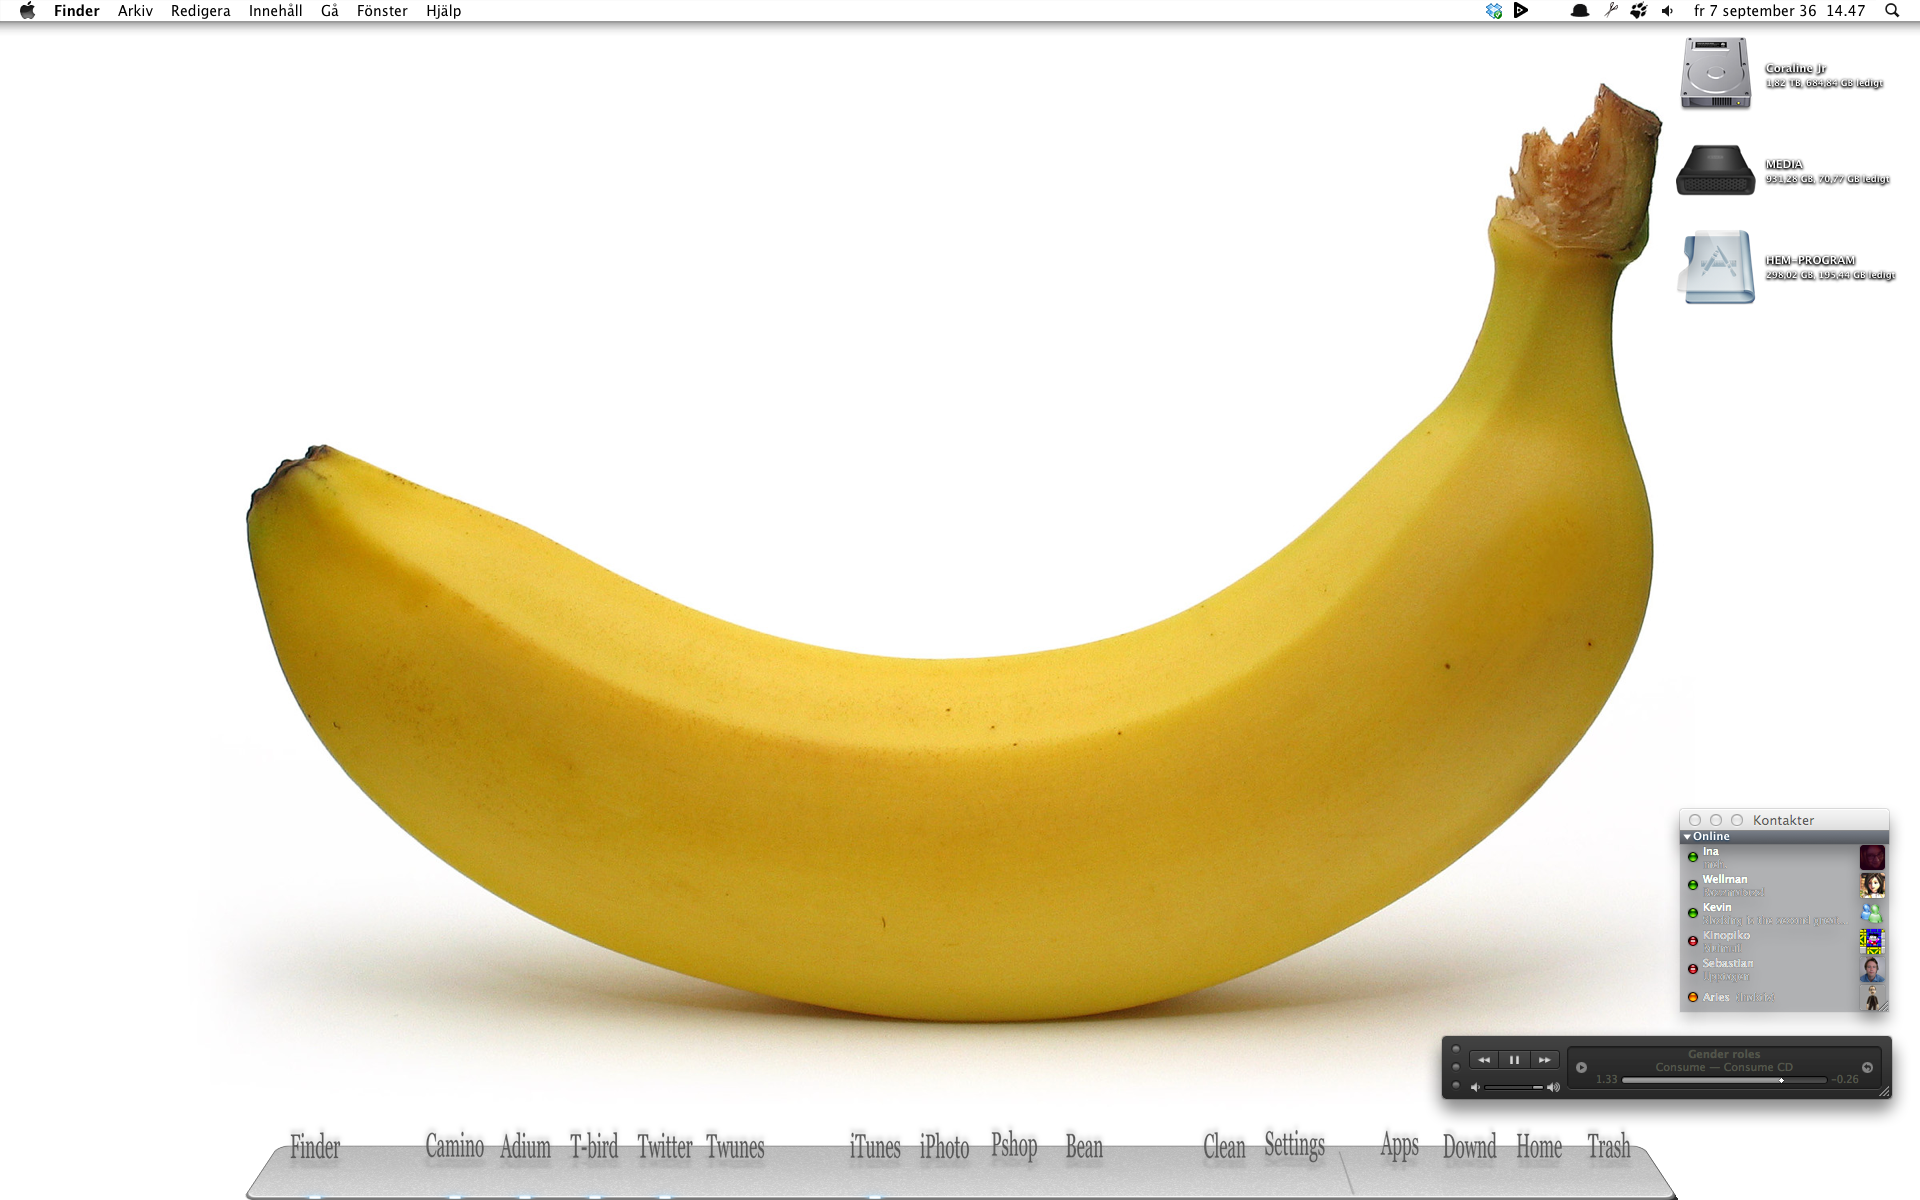Image resolution: width=1920 pixels, height=1200 pixels.
Task: Open the Arkiv menu
Action: pos(135,11)
